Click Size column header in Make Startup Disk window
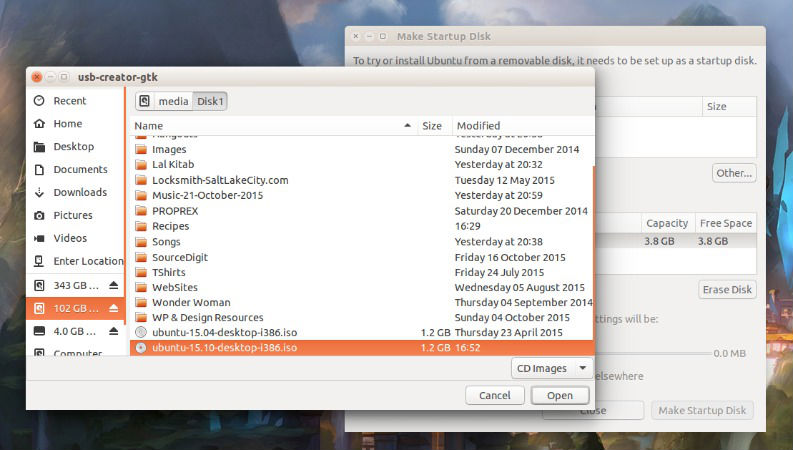The width and height of the screenshot is (793, 450). 729,106
